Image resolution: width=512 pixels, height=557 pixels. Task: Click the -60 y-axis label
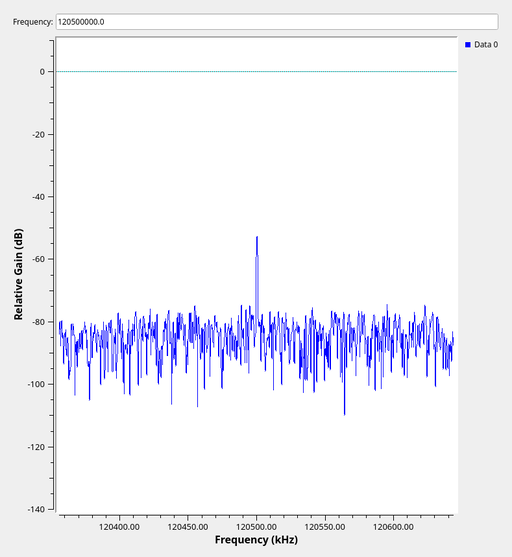[x=38, y=259]
